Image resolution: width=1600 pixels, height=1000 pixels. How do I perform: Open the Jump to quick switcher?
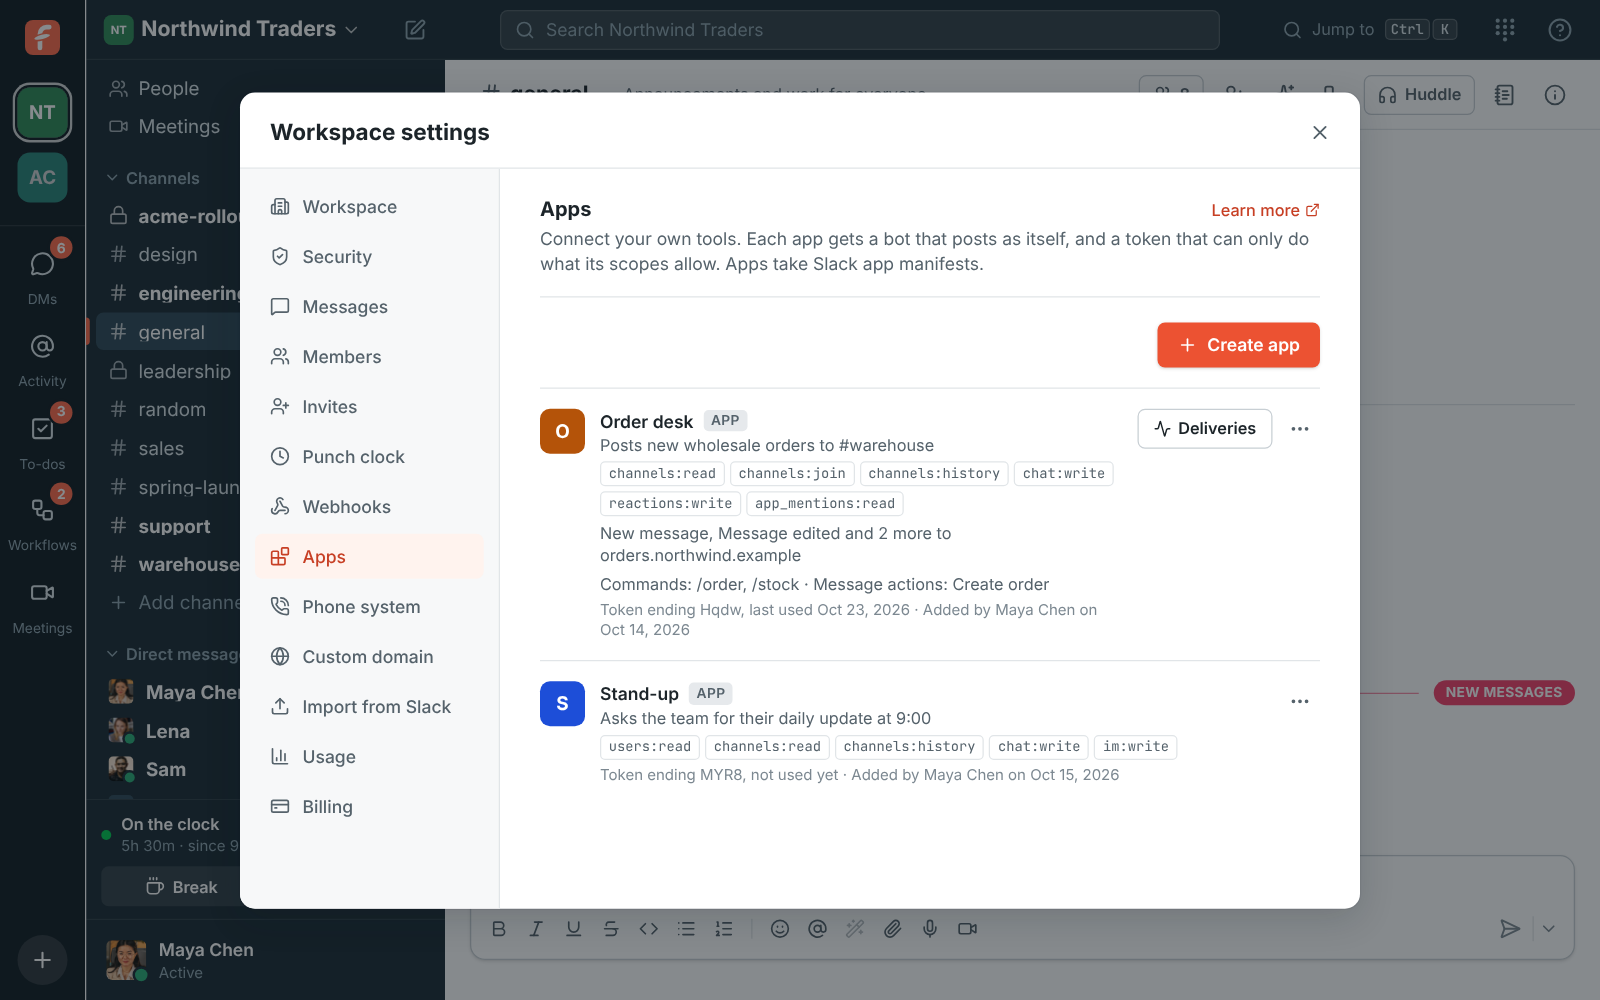point(1370,30)
